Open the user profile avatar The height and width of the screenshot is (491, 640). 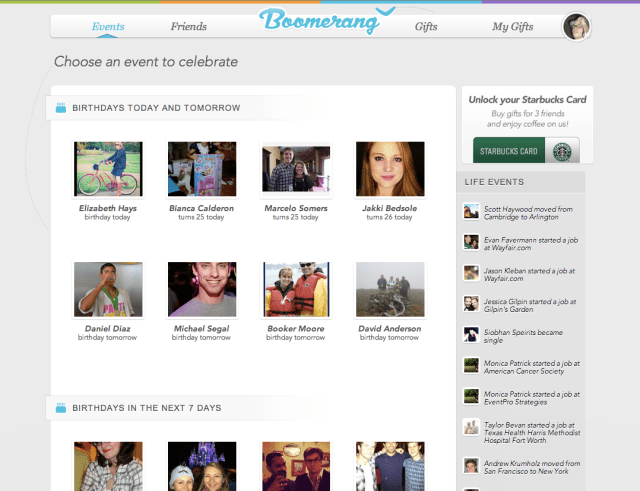tap(576, 27)
